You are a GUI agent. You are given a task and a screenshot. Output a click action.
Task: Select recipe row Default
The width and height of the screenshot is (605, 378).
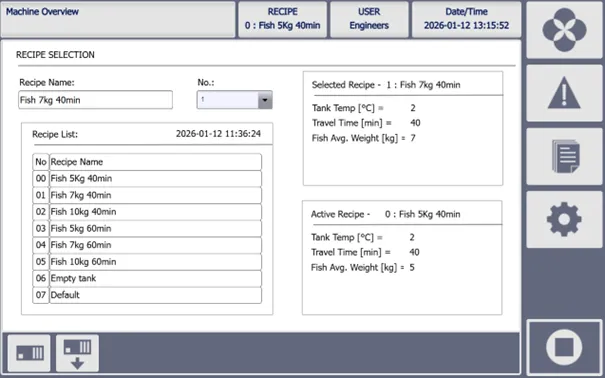click(x=155, y=295)
